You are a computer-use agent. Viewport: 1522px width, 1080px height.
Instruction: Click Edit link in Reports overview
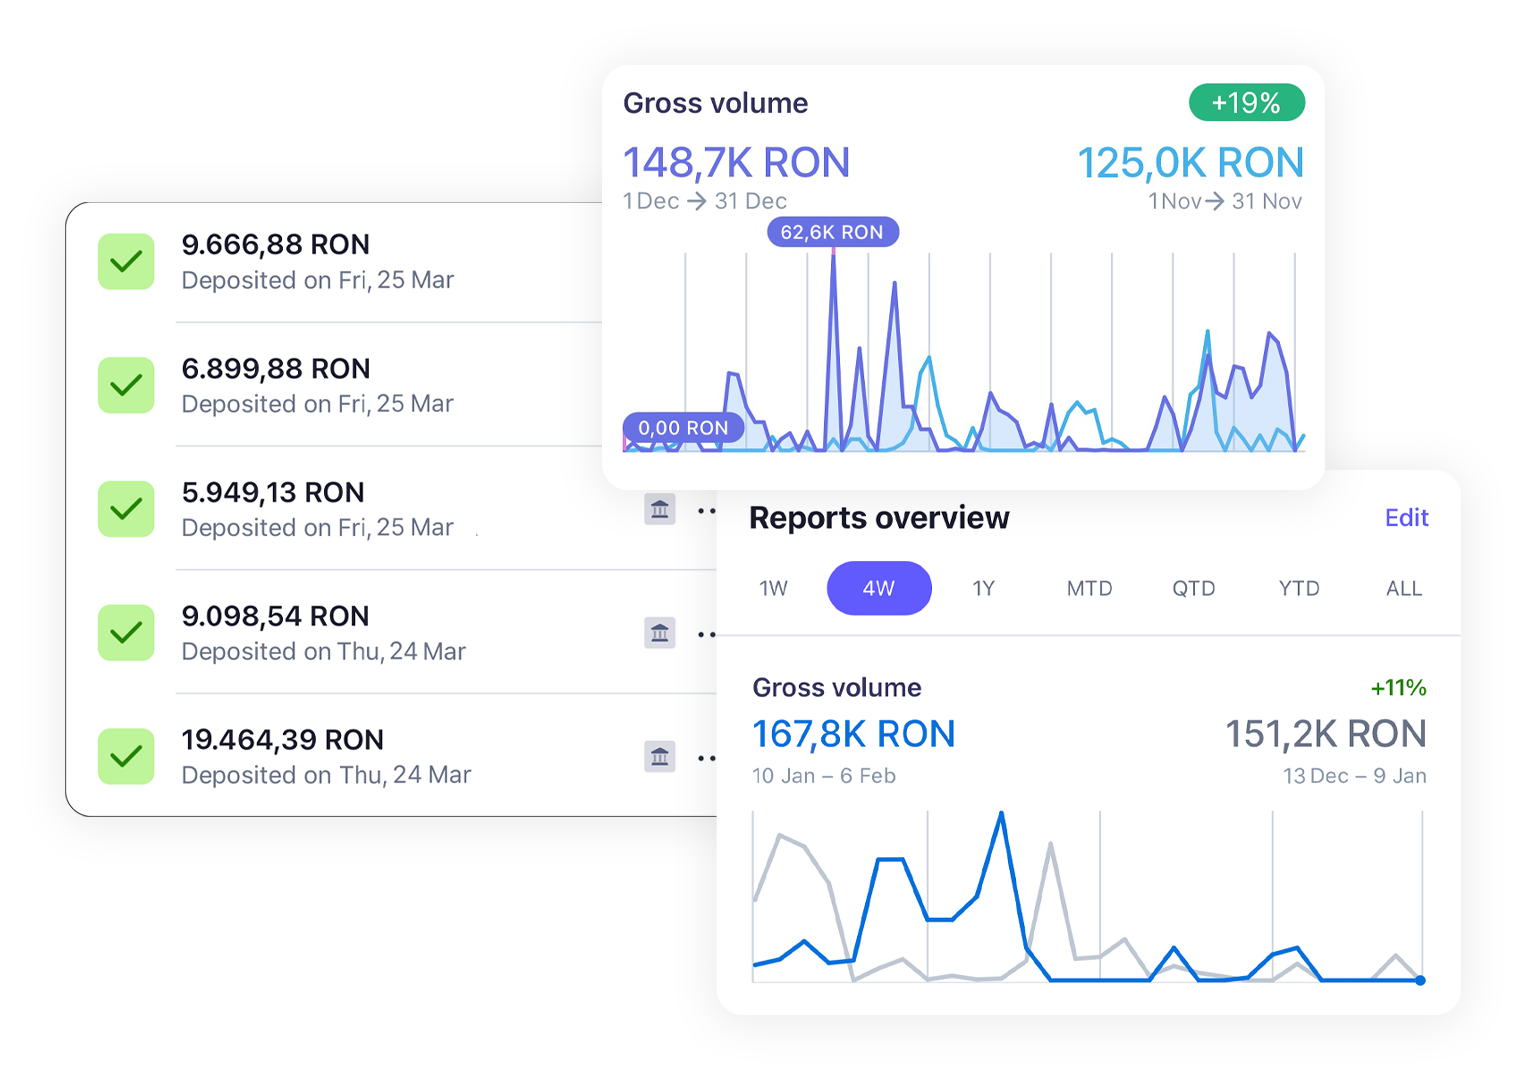[x=1406, y=518]
